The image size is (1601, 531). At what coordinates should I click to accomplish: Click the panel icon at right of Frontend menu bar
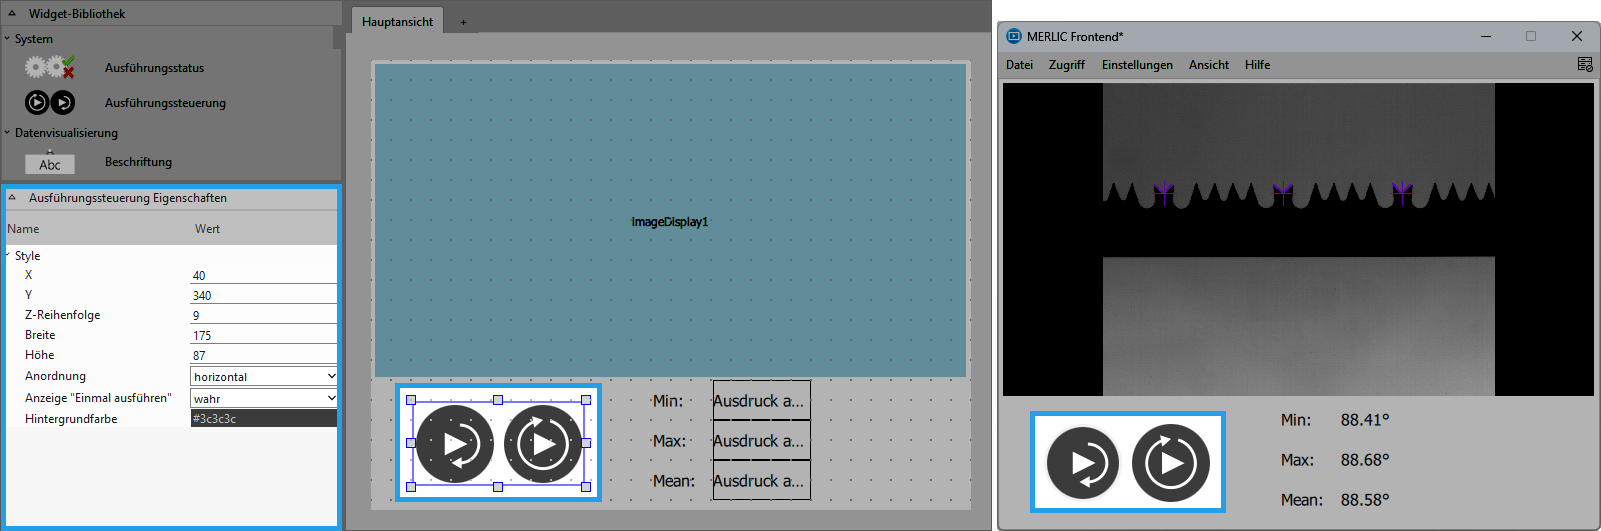1584,64
